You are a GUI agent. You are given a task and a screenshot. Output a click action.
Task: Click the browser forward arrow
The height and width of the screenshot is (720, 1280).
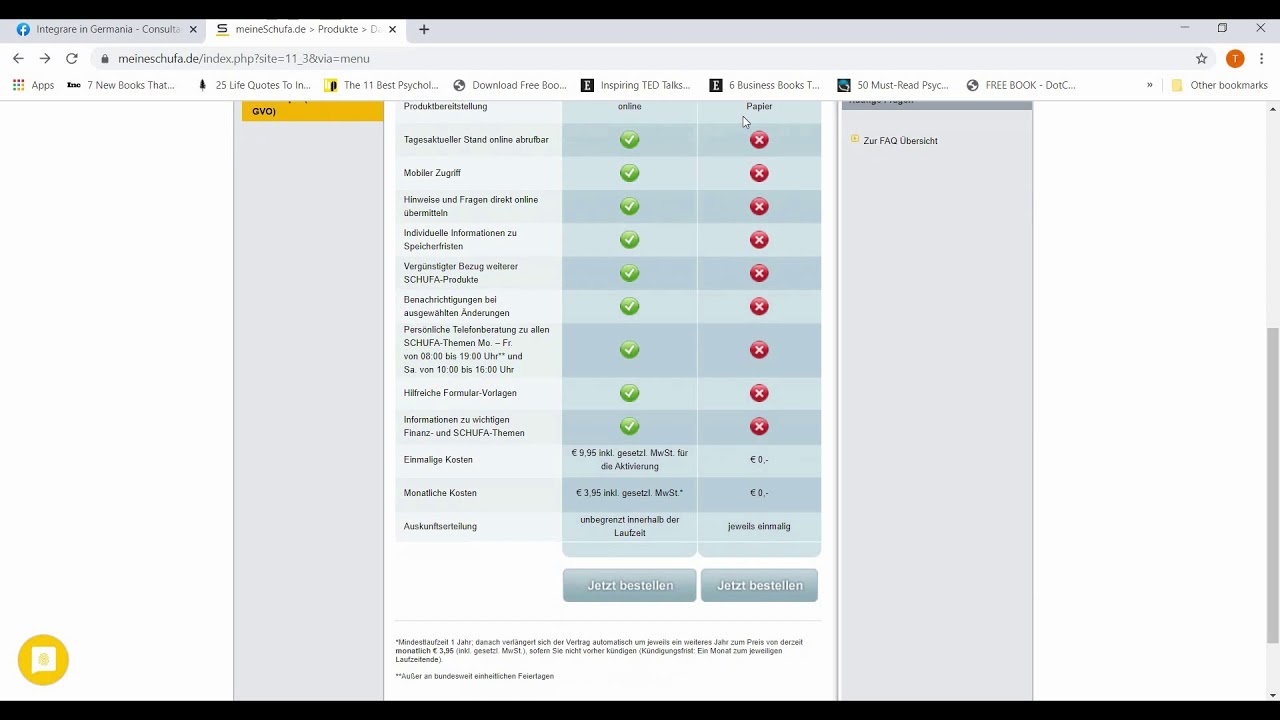pyautogui.click(x=45, y=59)
